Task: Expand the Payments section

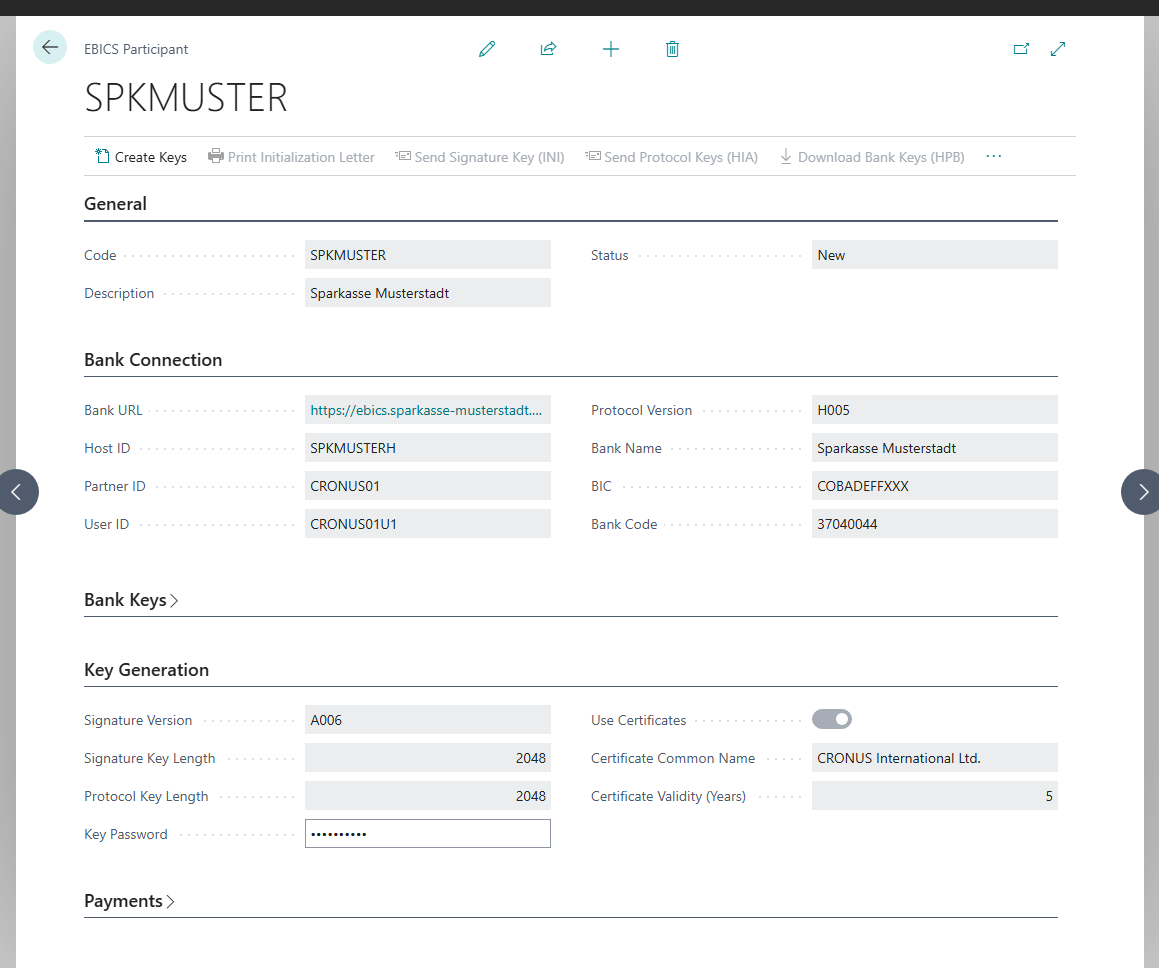Action: tap(129, 901)
